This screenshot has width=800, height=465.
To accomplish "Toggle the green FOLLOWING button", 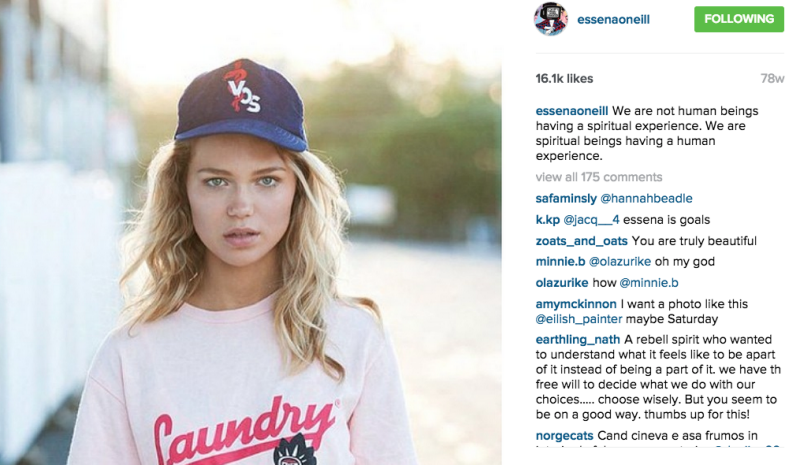I will point(739,19).
